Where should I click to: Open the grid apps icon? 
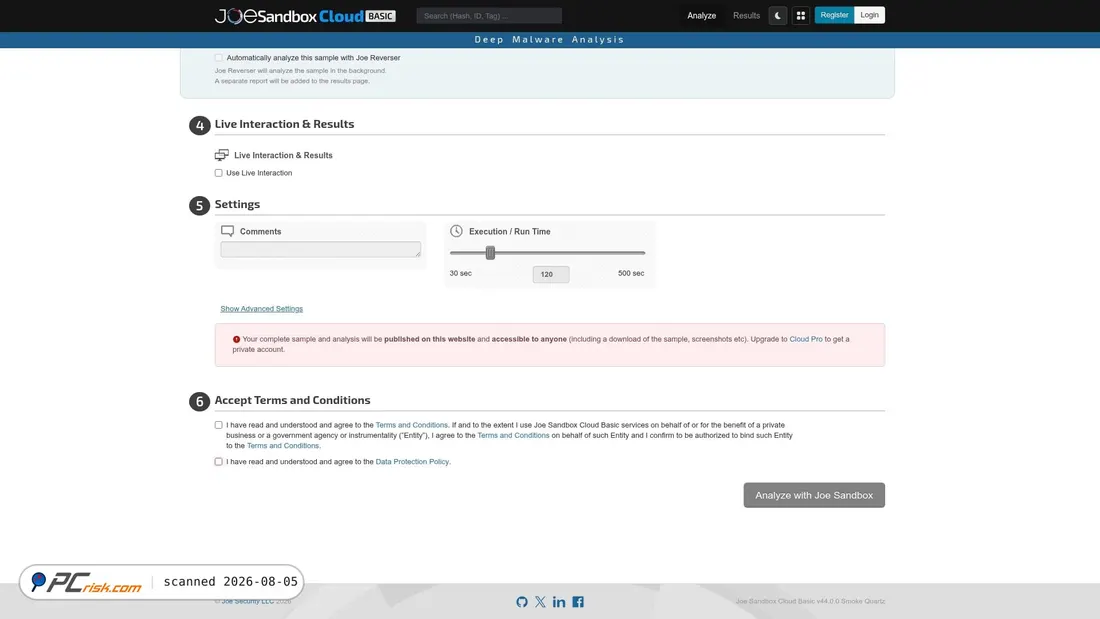pyautogui.click(x=800, y=15)
